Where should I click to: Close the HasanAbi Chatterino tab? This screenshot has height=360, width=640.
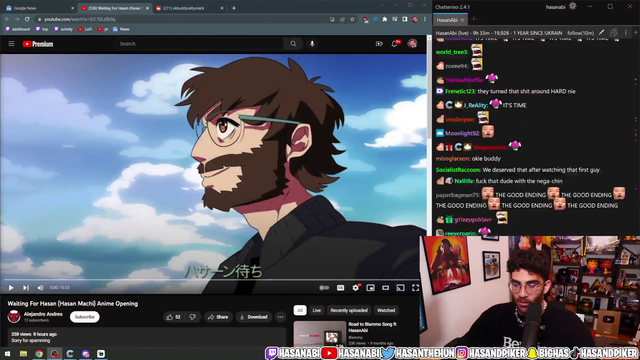[462, 20]
